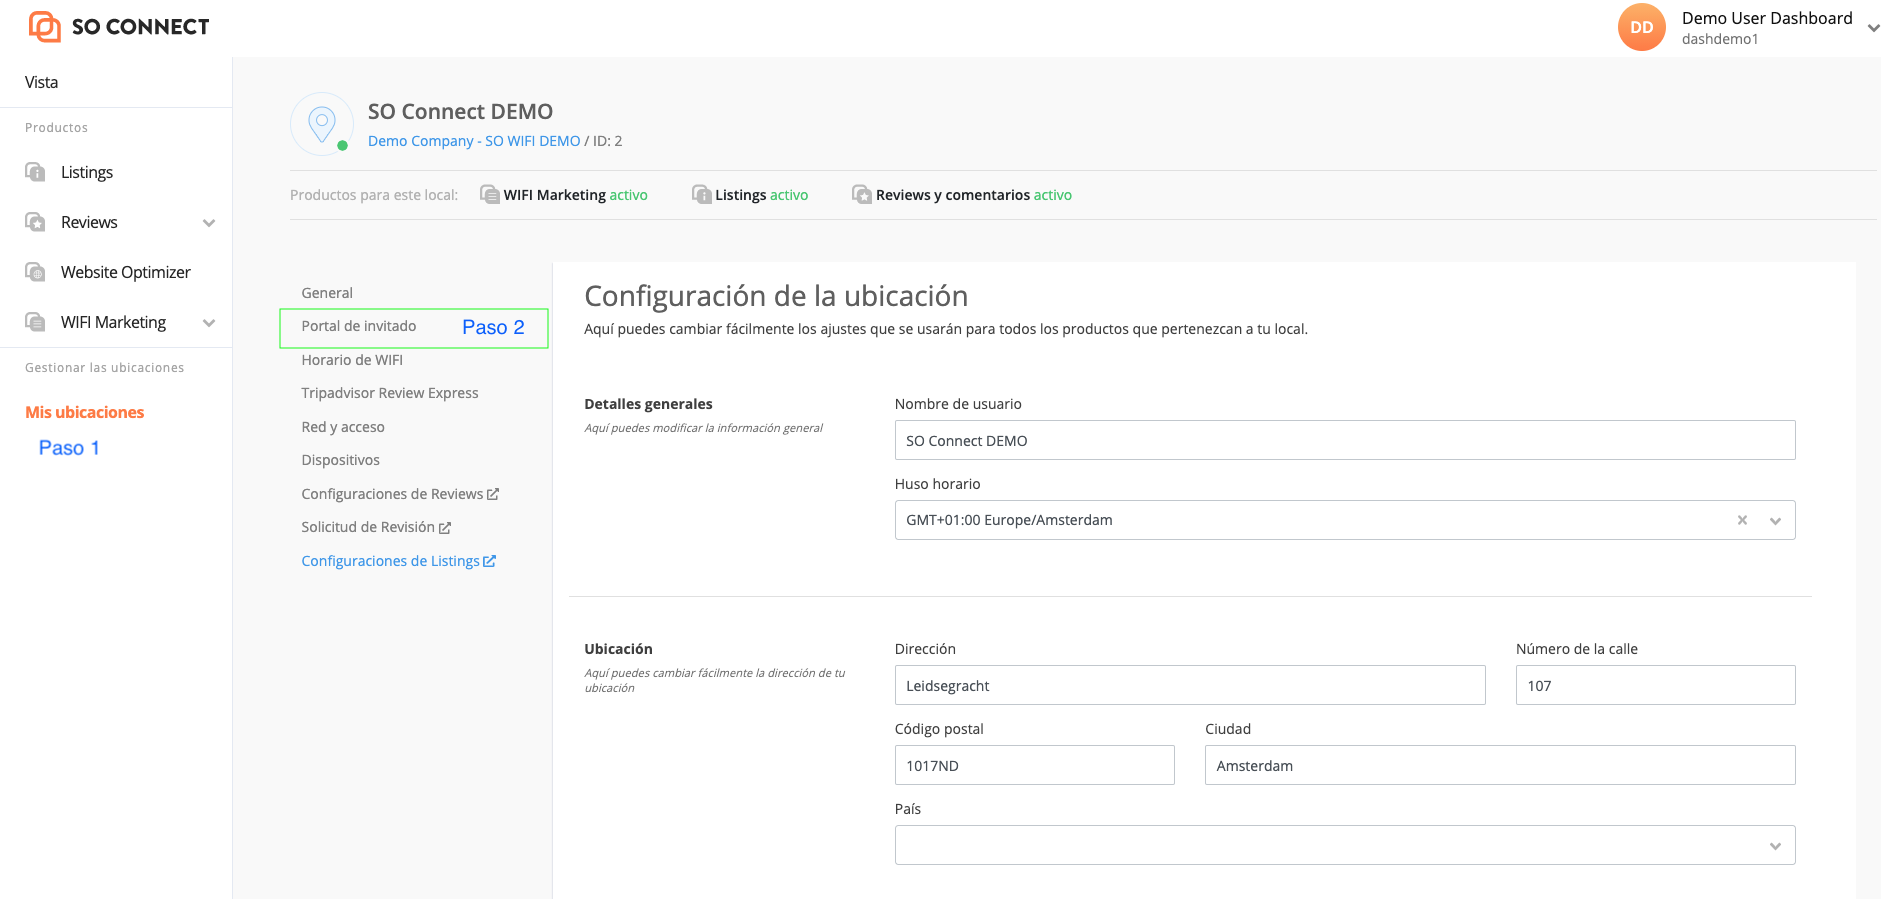Viewport: 1881px width, 899px height.
Task: Open the País dropdown
Action: coord(1345,845)
